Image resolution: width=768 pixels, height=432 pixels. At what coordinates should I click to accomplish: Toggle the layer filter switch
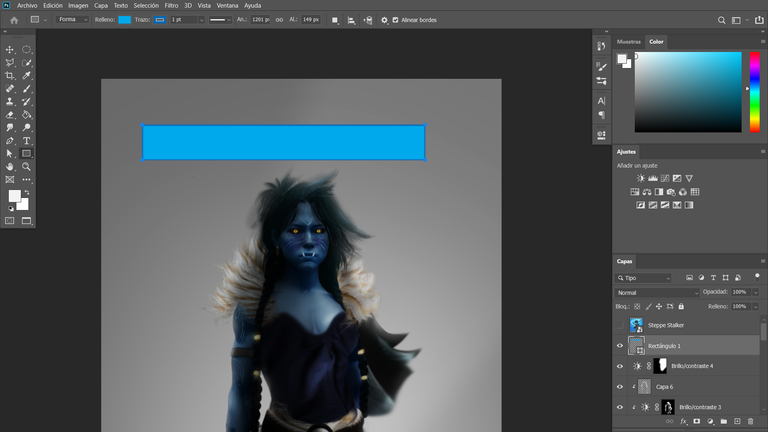pos(757,277)
